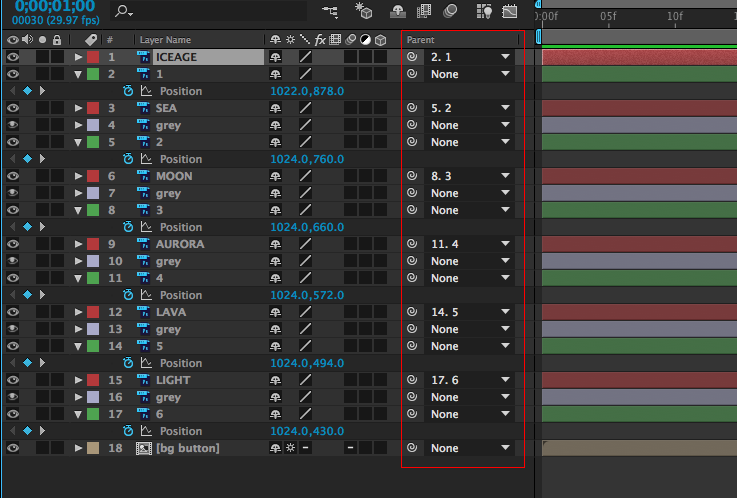This screenshot has width=737, height=498.
Task: Hide the ICEAGE layer eye
Action: click(13, 57)
